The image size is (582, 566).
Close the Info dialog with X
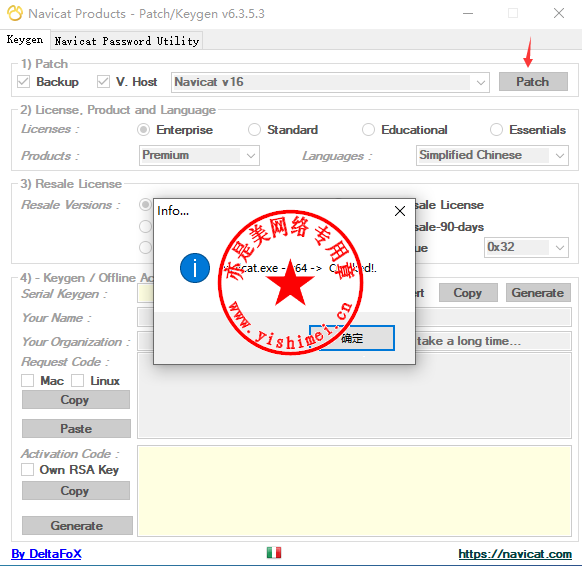(x=400, y=211)
